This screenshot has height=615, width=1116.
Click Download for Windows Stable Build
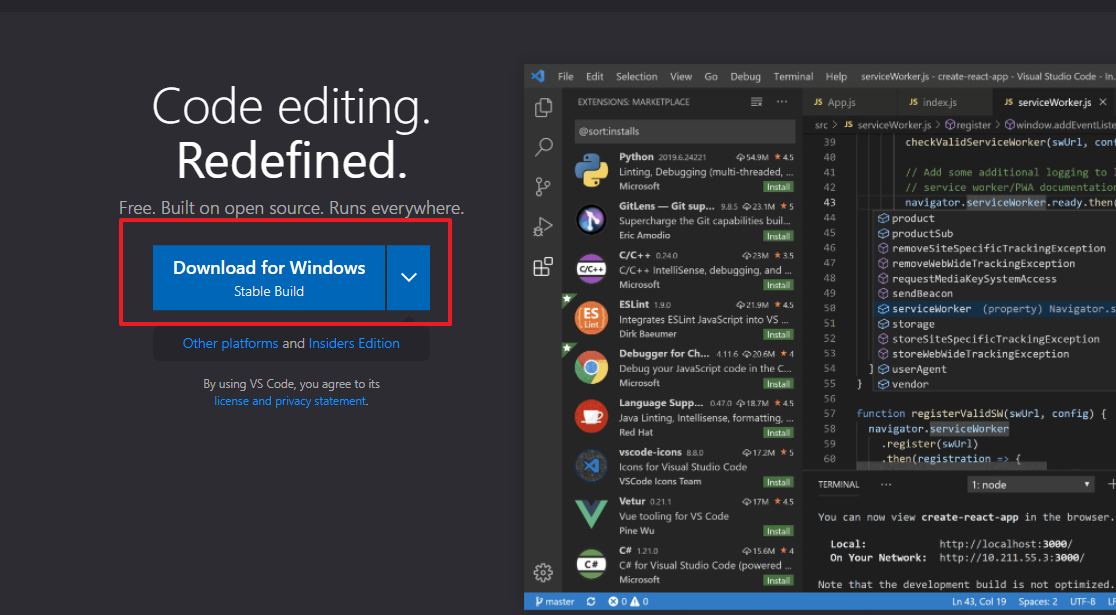269,278
